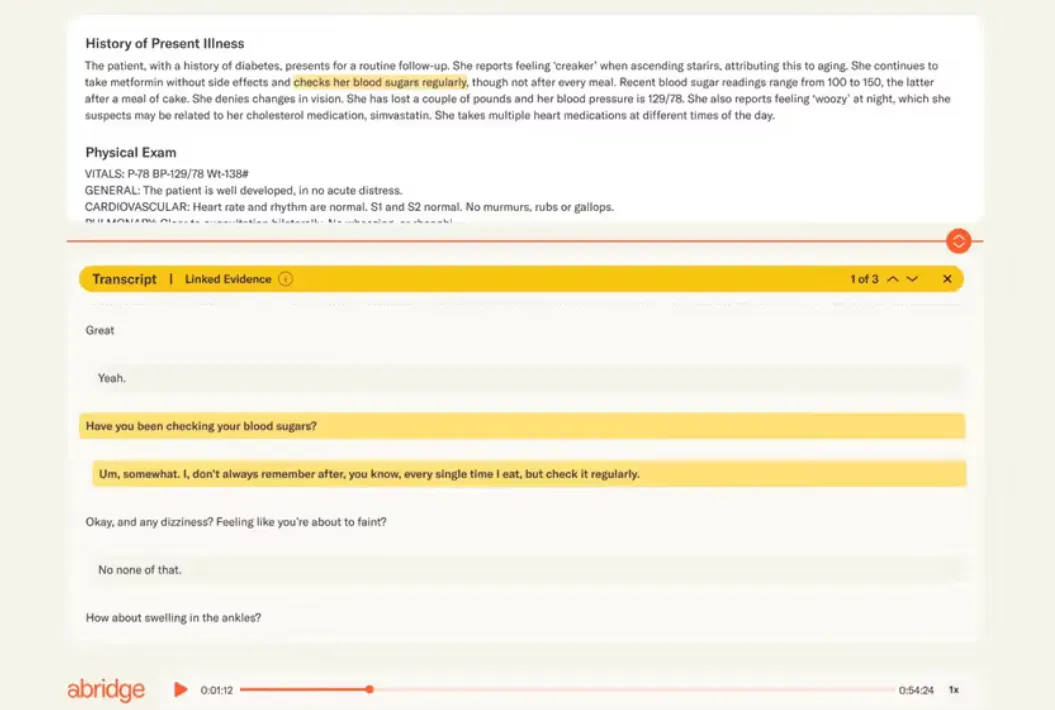This screenshot has width=1055, height=710.
Task: Click the GENERAL exam line
Action: pos(244,190)
